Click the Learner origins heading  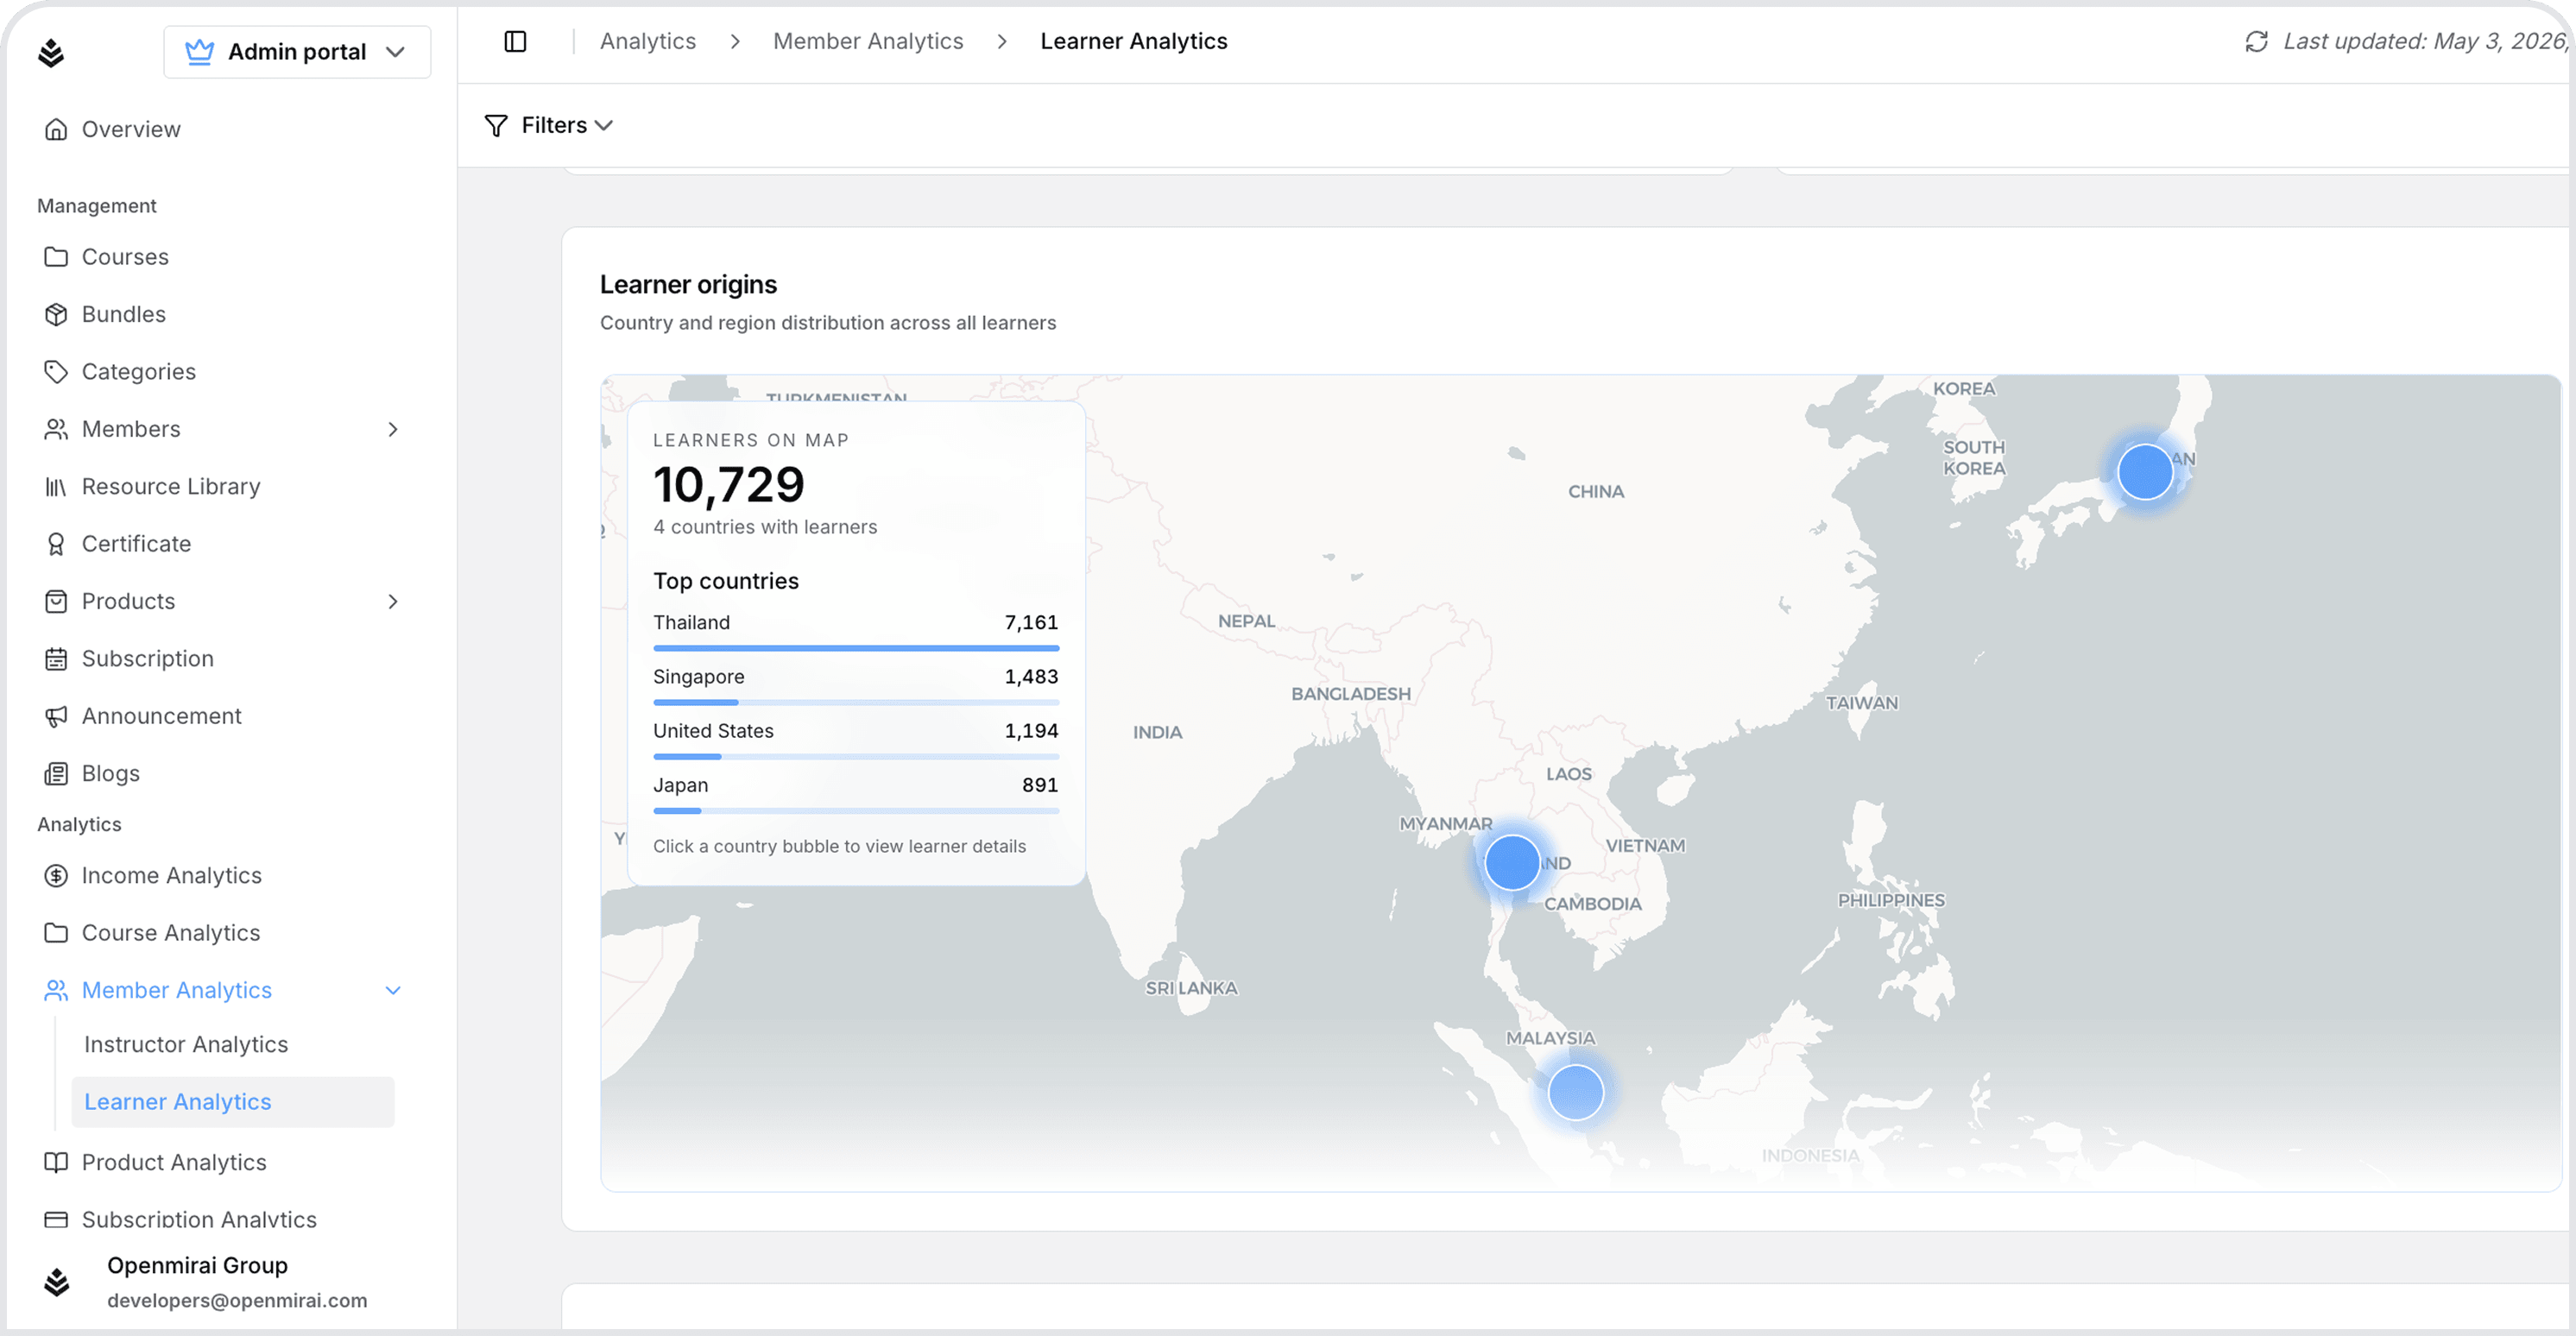pos(688,285)
